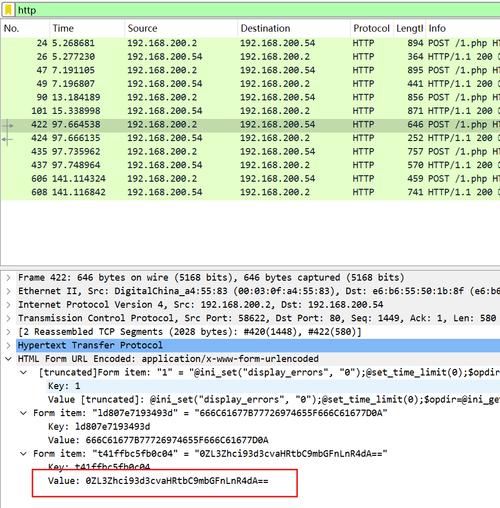Click length 871 in packet 101 row

tap(415, 111)
